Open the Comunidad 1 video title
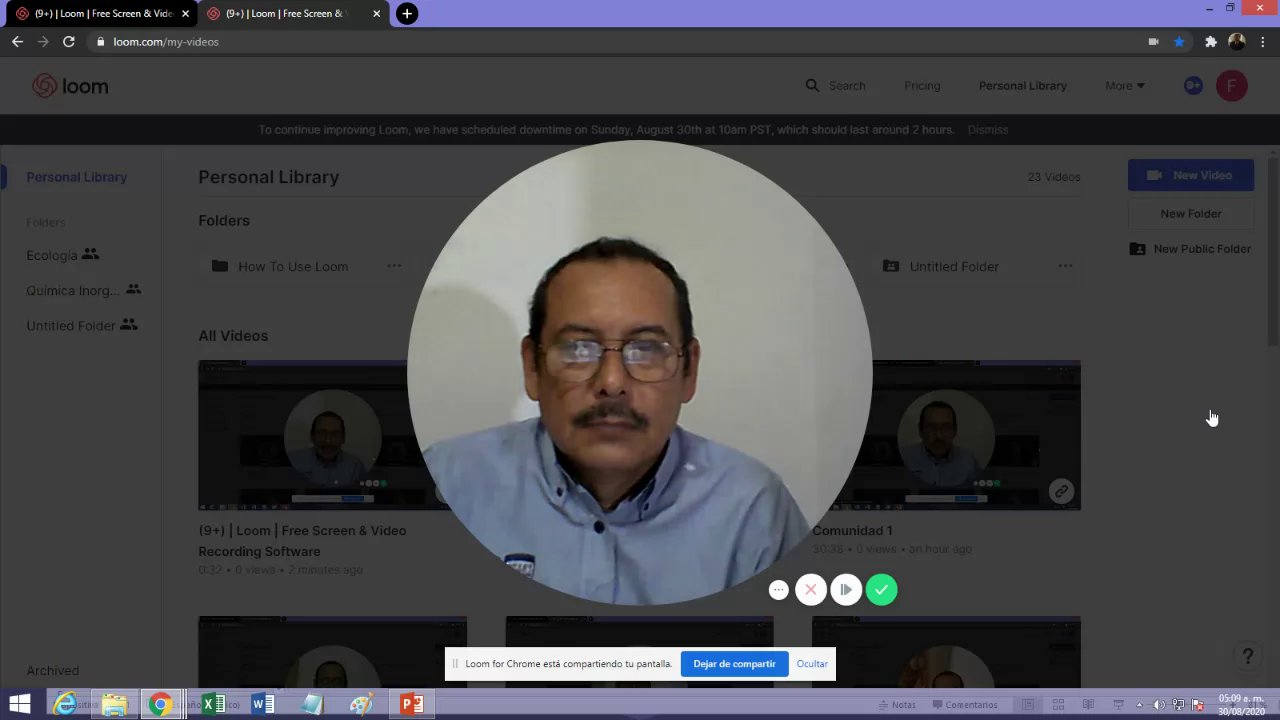The width and height of the screenshot is (1280, 720). pos(852,531)
